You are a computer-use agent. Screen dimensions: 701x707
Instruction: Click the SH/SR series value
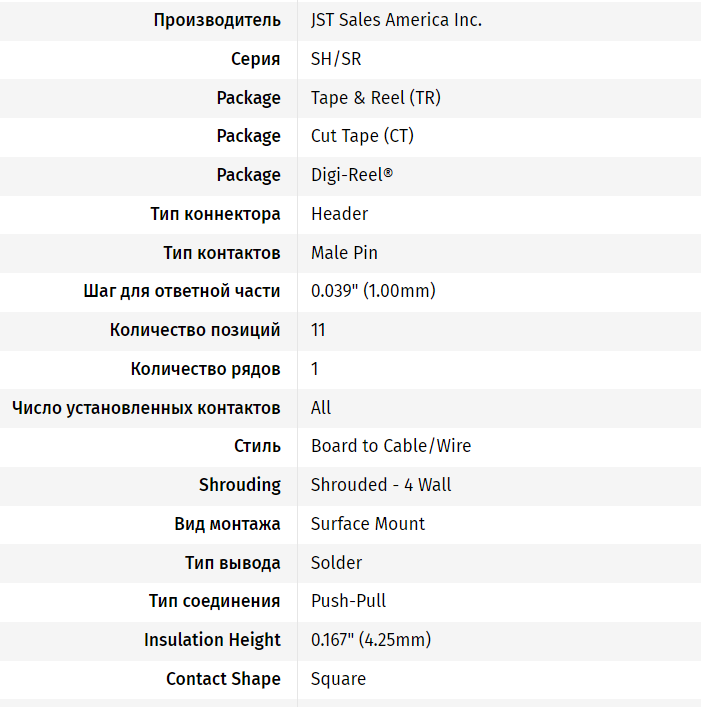[336, 59]
